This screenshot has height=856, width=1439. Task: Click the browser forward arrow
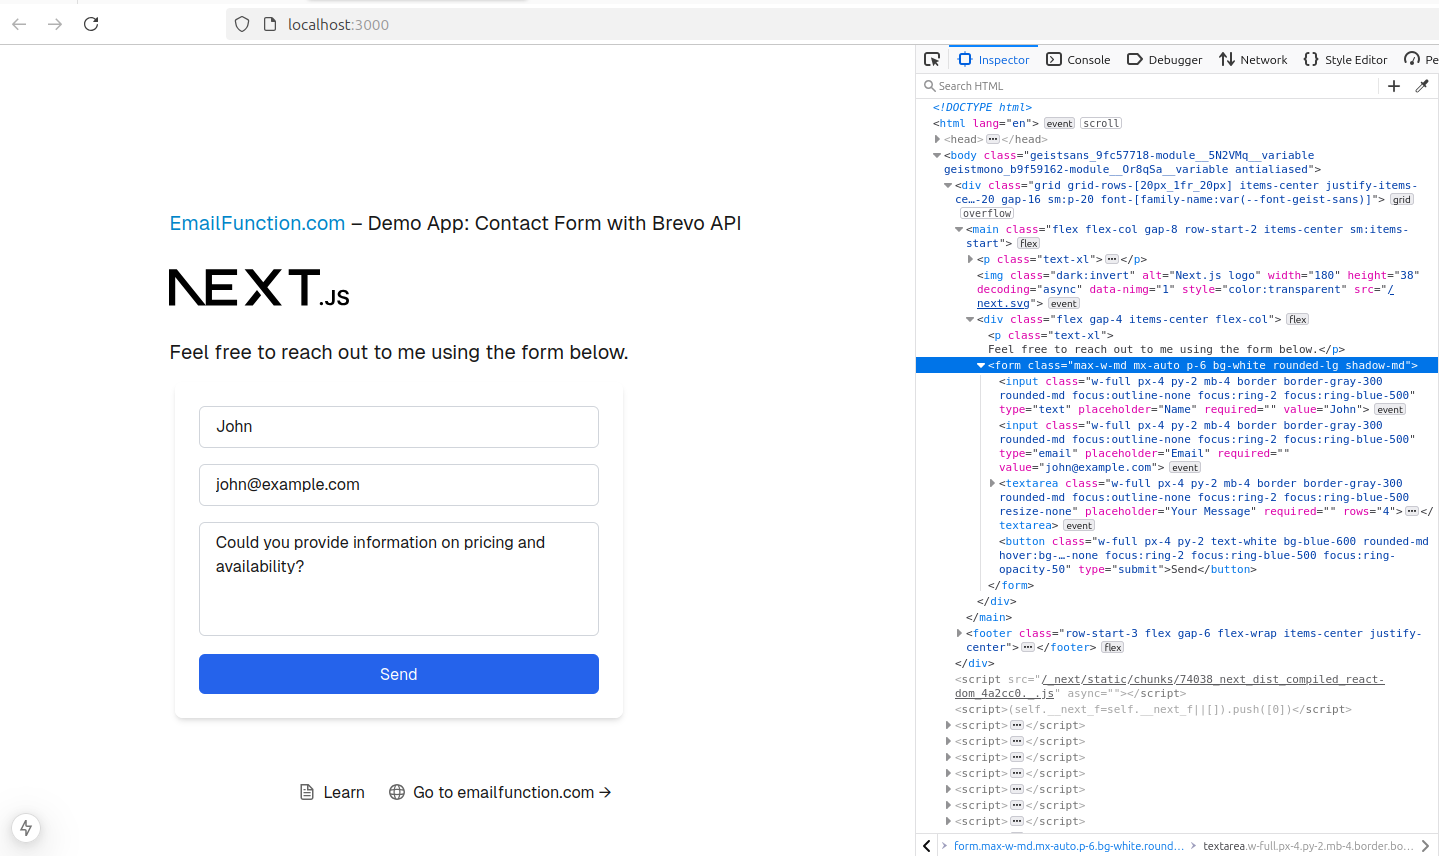pyautogui.click(x=55, y=24)
